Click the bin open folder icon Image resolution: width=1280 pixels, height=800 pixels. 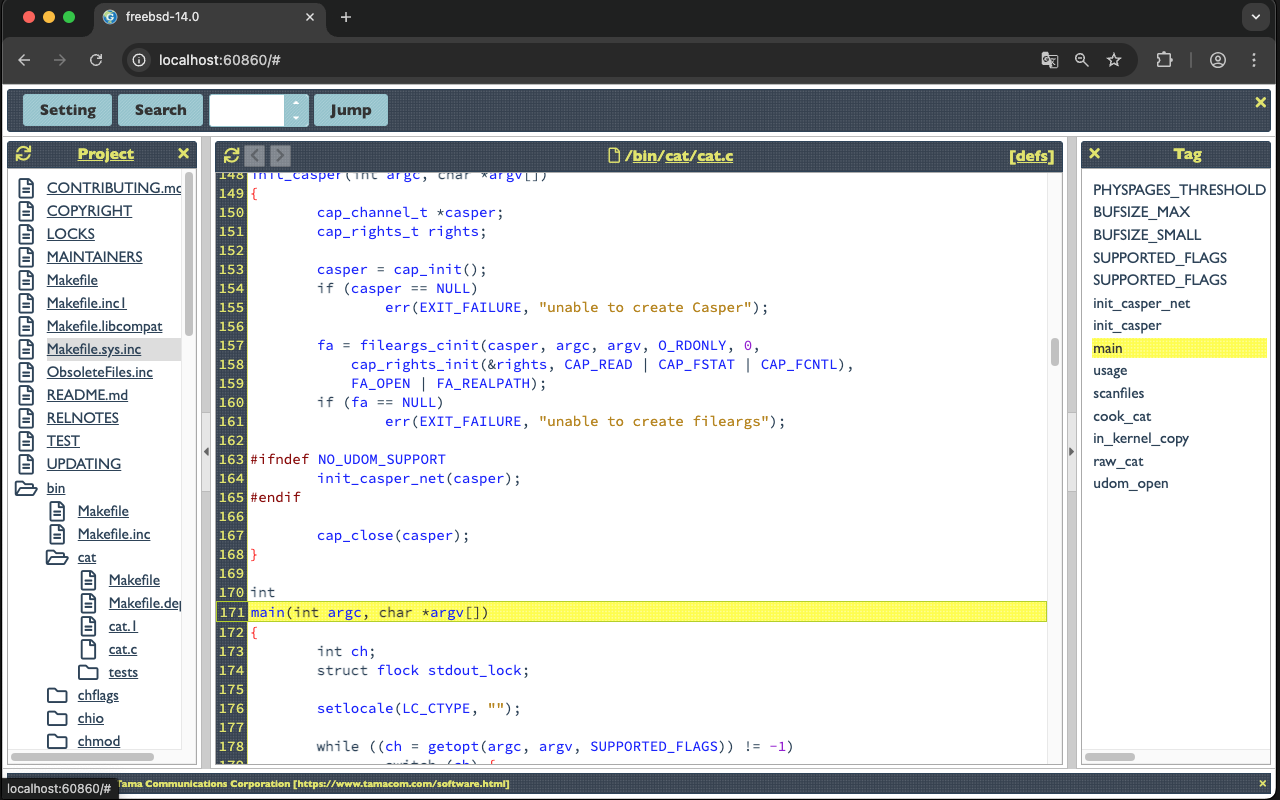27,489
